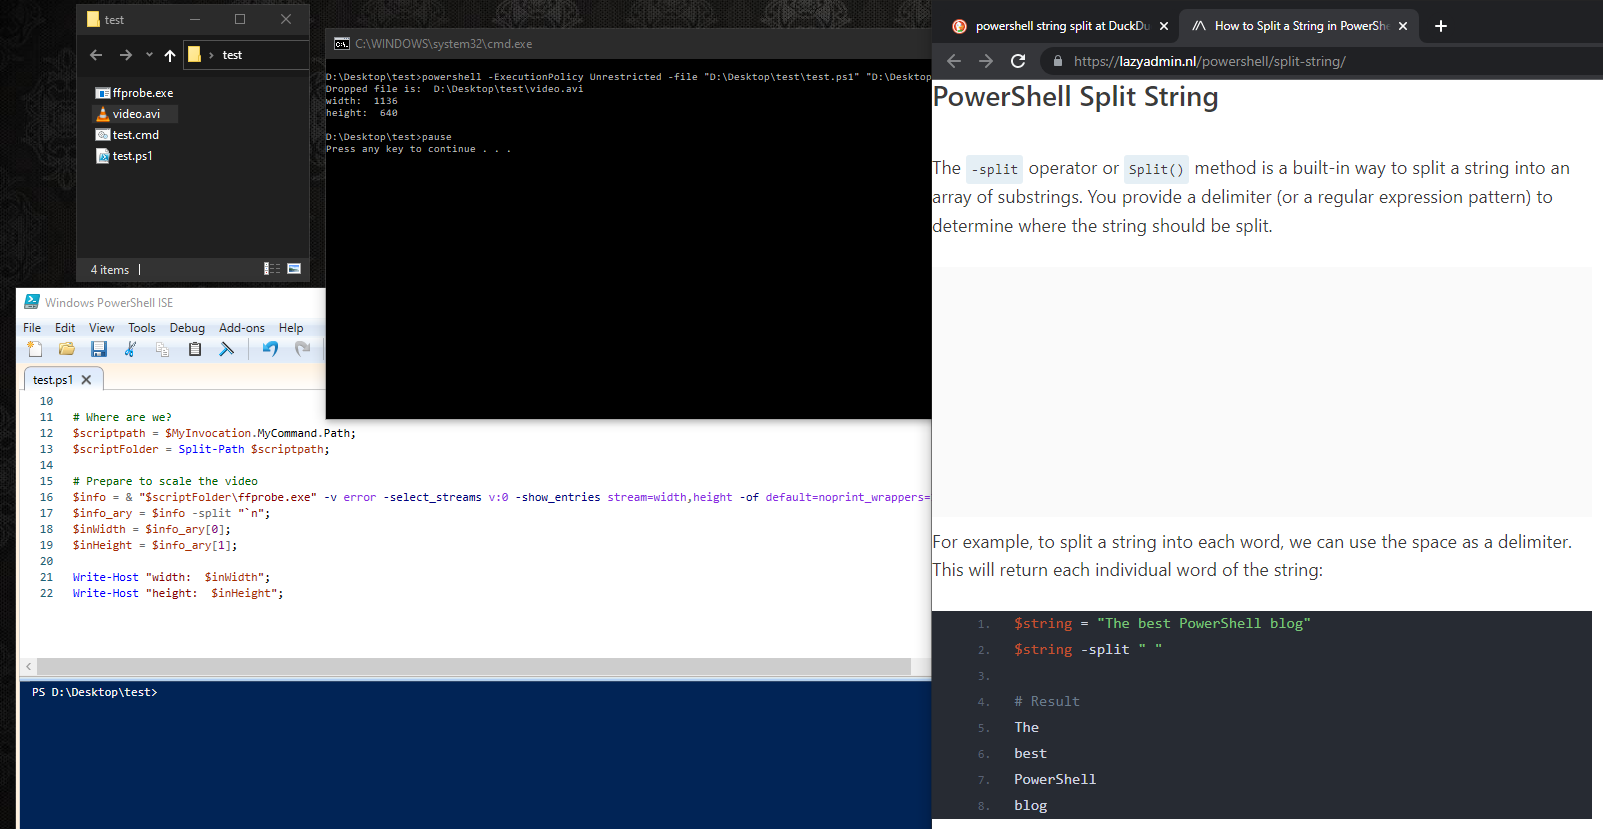Screen dimensions: 1603x829
Task: Save the script with the floppy disk icon
Action: tap(98, 349)
